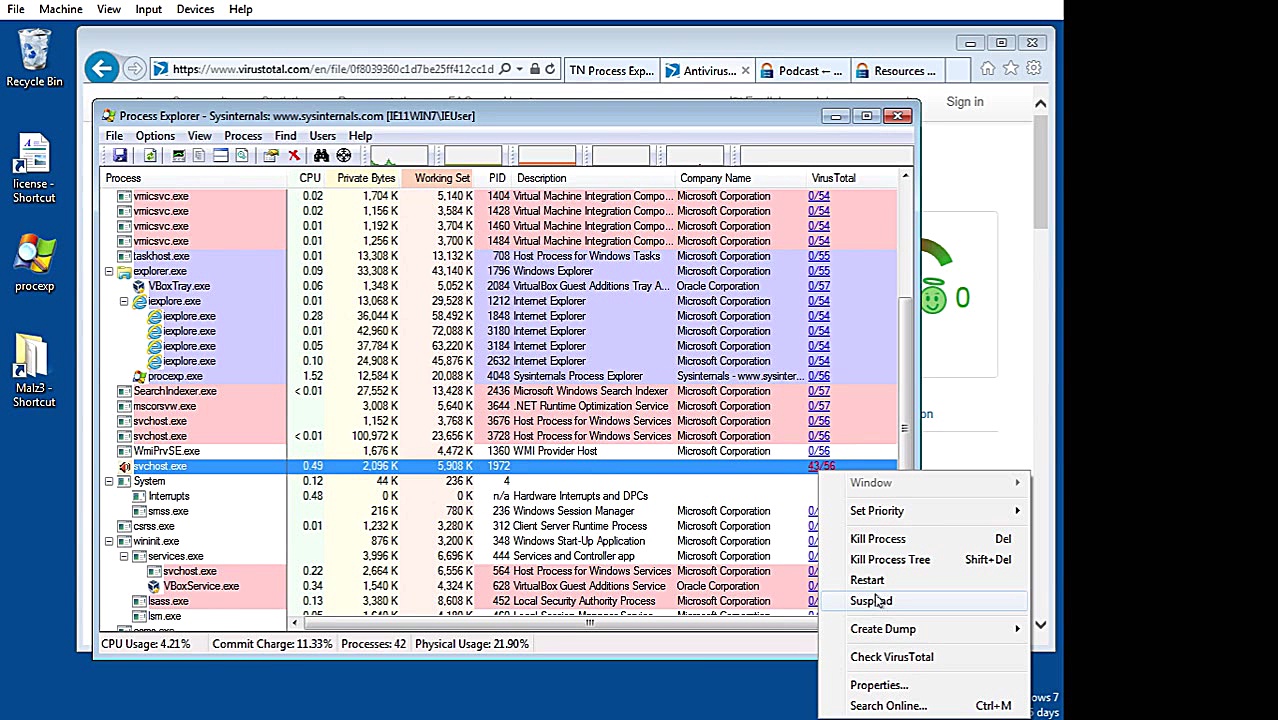Click the browser Forward arrow button
This screenshot has width=1278, height=720.
click(134, 69)
